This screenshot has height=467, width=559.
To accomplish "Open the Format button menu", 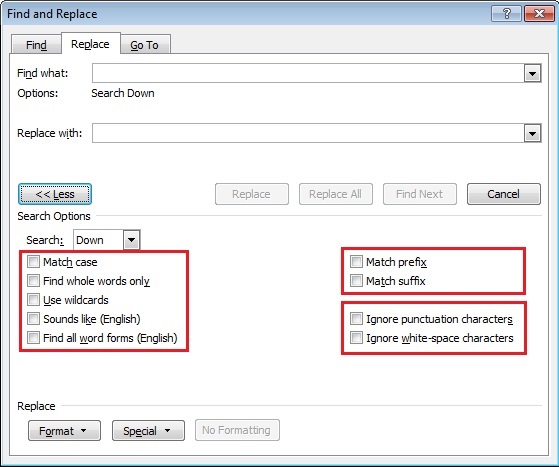I will point(64,431).
